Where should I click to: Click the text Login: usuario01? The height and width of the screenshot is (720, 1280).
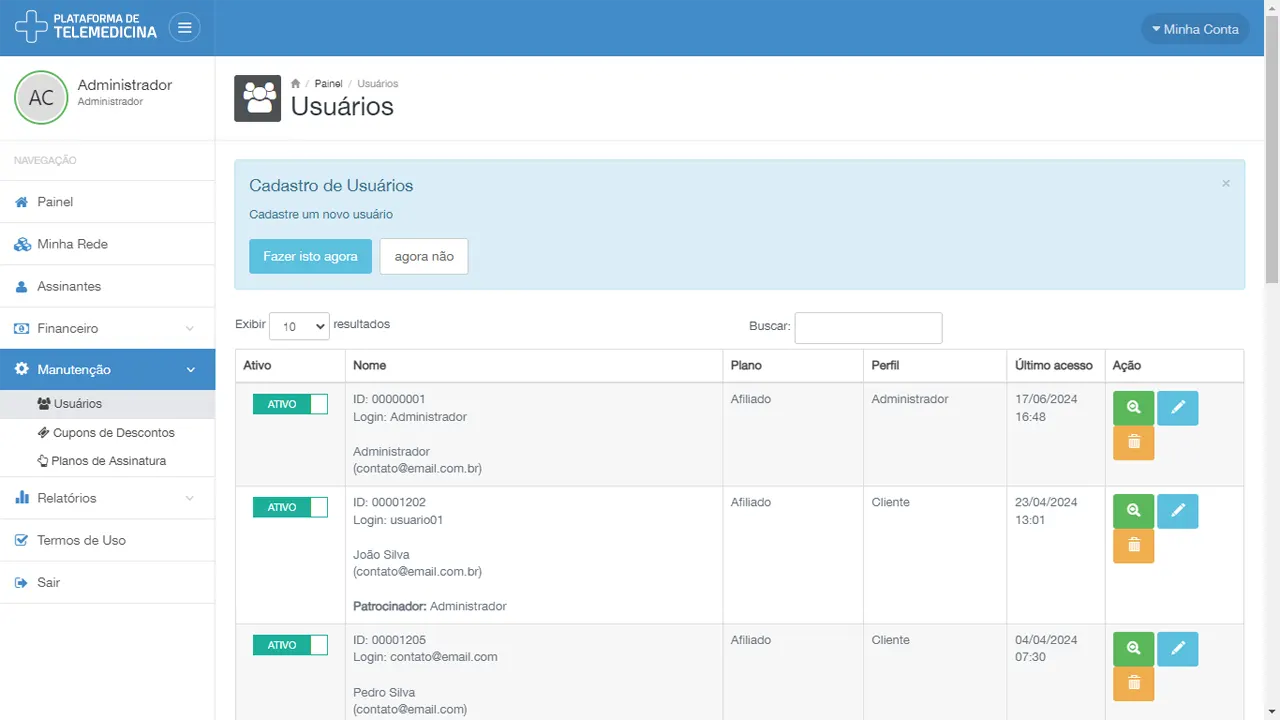coord(398,520)
